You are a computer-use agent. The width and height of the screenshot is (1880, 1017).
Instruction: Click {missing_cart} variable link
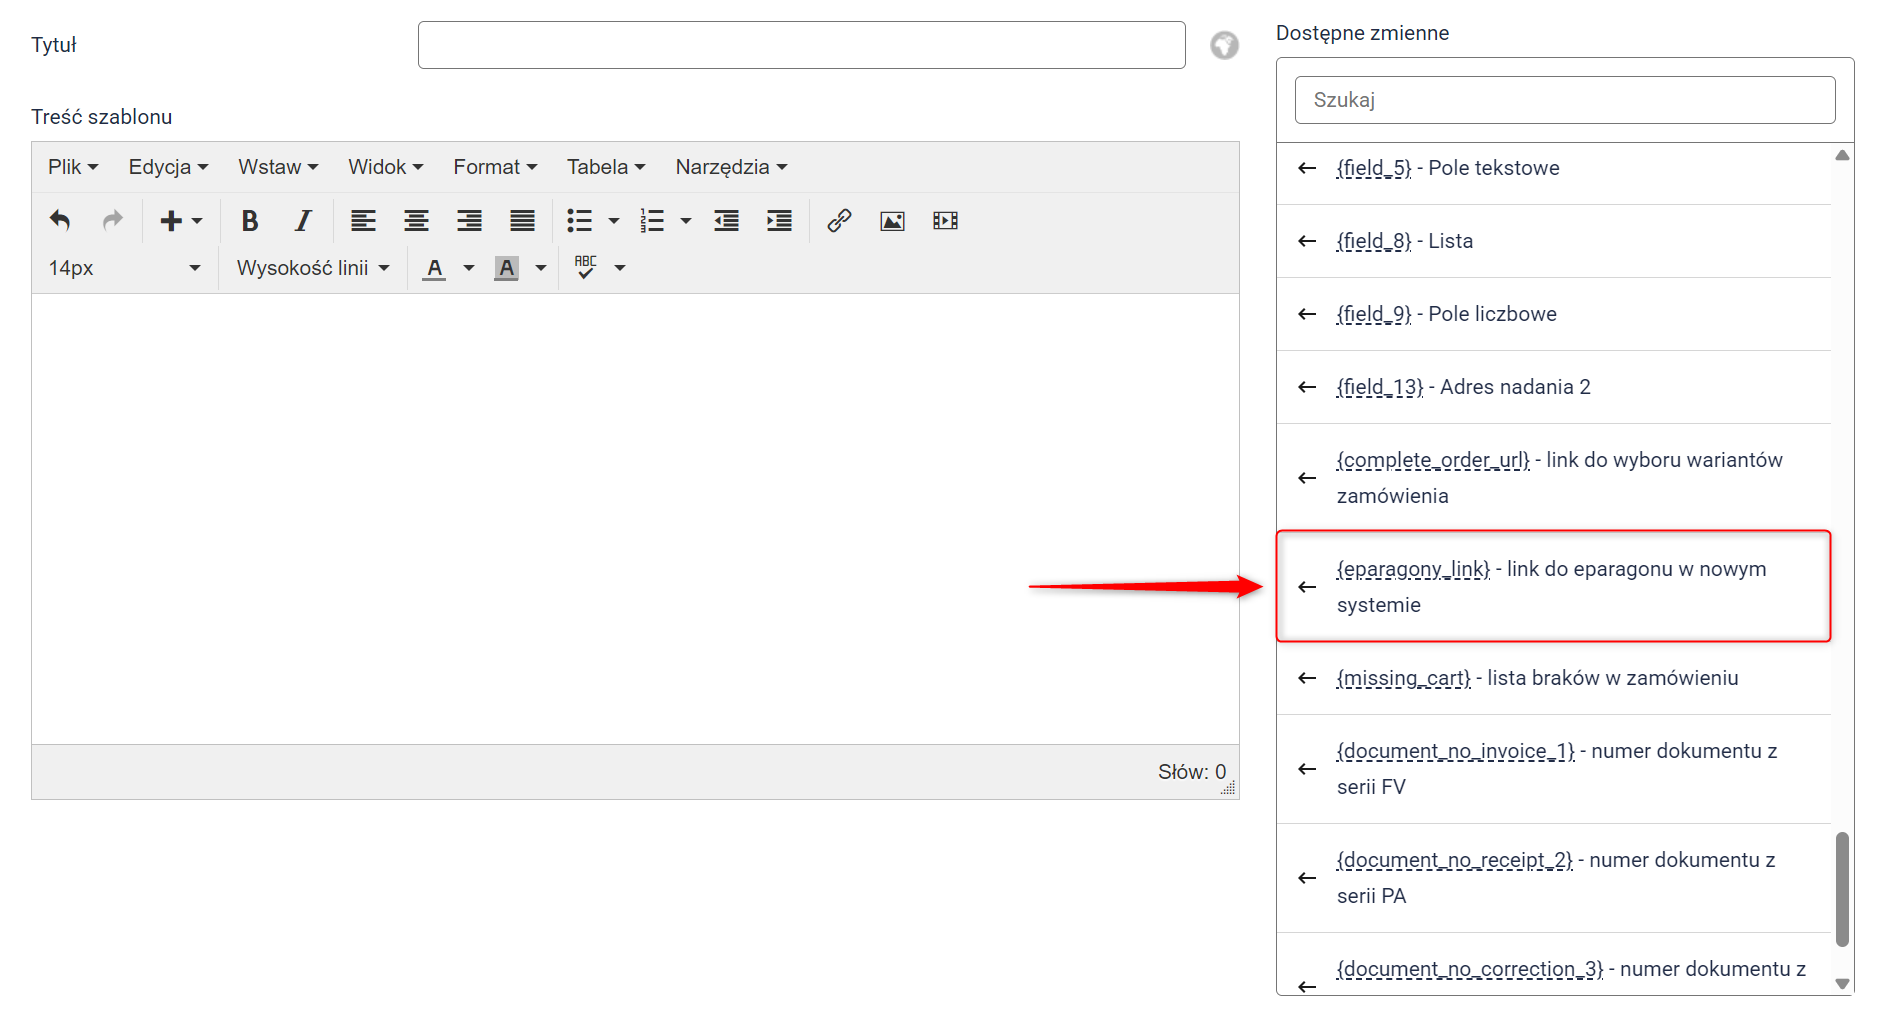(1403, 678)
